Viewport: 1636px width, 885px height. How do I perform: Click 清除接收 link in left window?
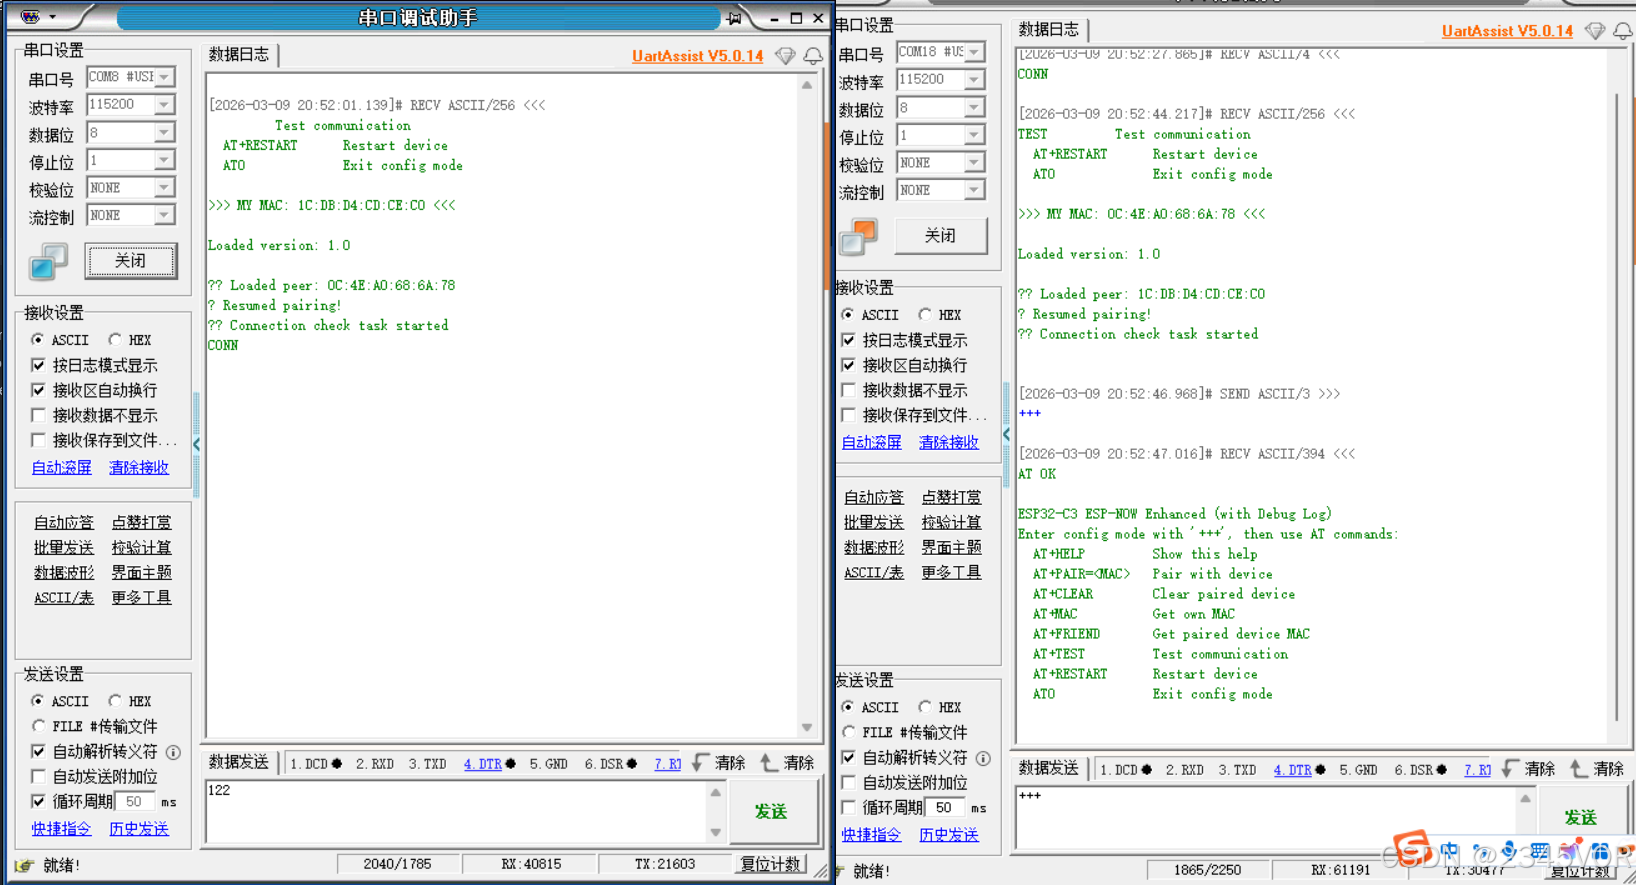pyautogui.click(x=139, y=467)
